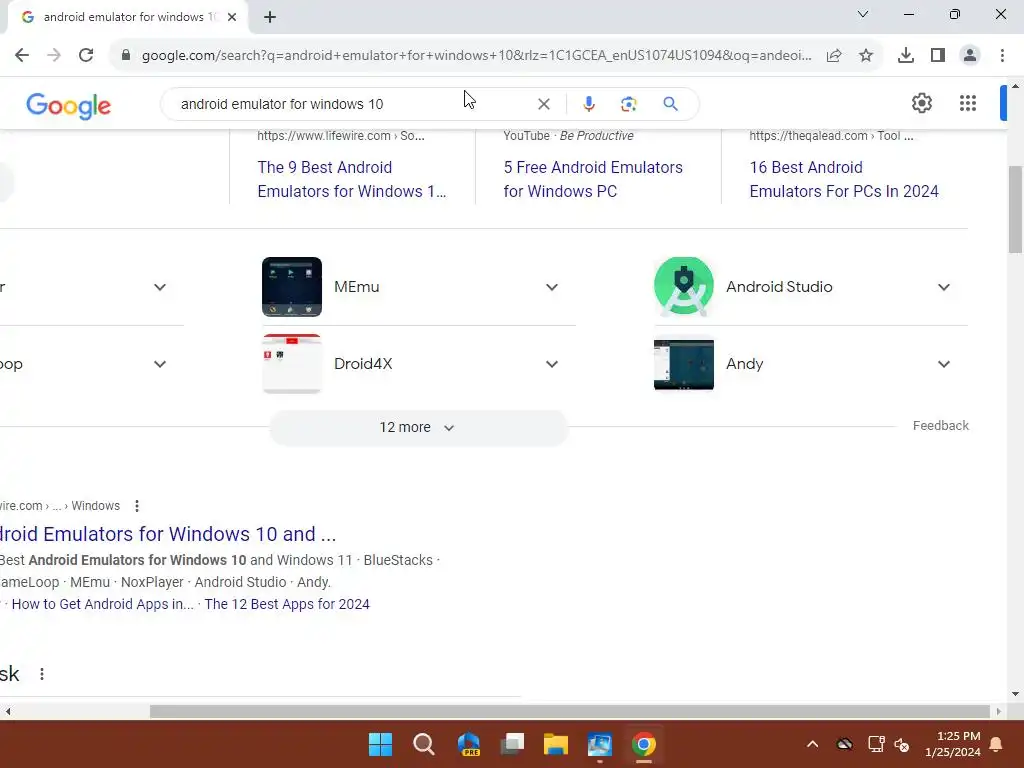Viewport: 1024px width, 768px height.
Task: Open options dots beside People also ask
Action: (42, 674)
